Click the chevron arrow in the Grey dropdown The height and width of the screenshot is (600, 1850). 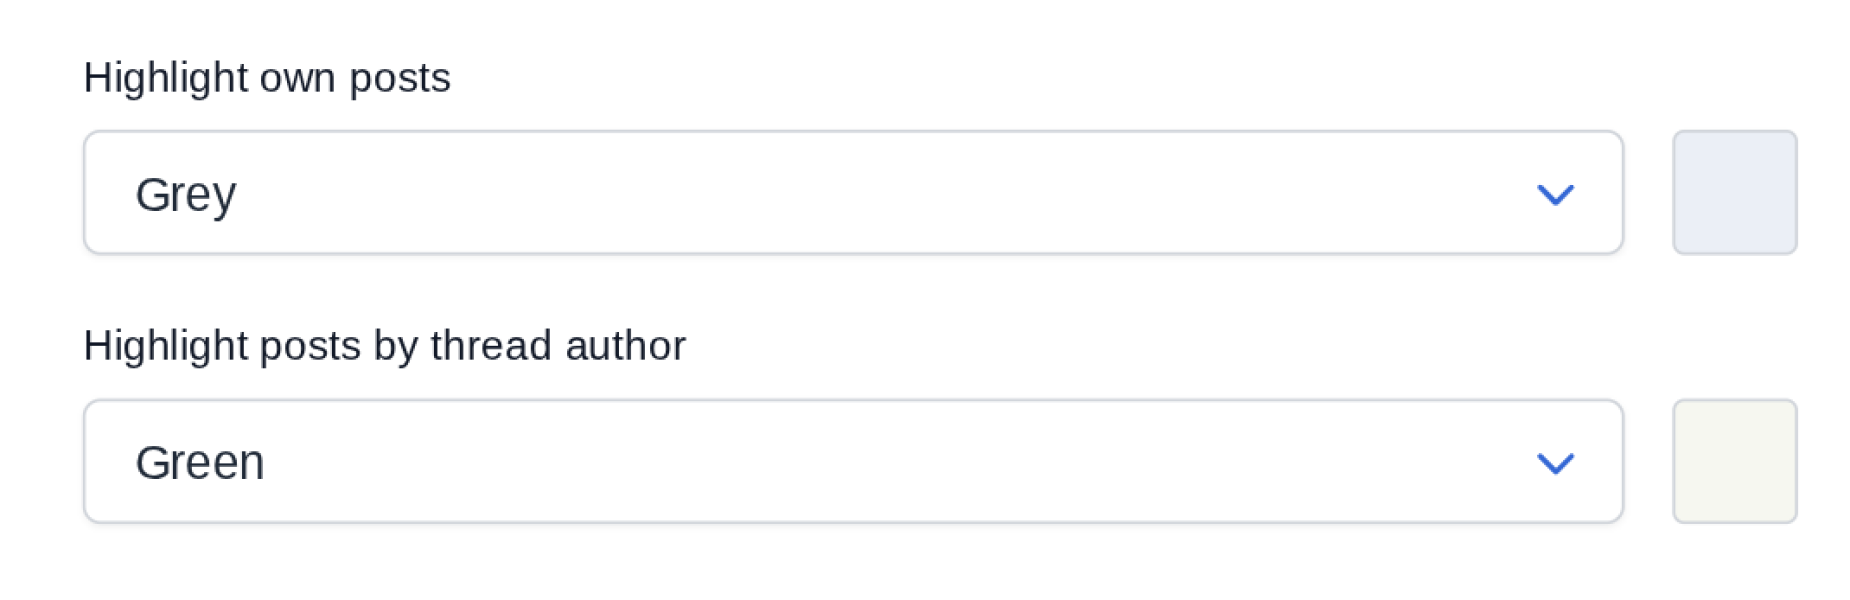(1555, 194)
